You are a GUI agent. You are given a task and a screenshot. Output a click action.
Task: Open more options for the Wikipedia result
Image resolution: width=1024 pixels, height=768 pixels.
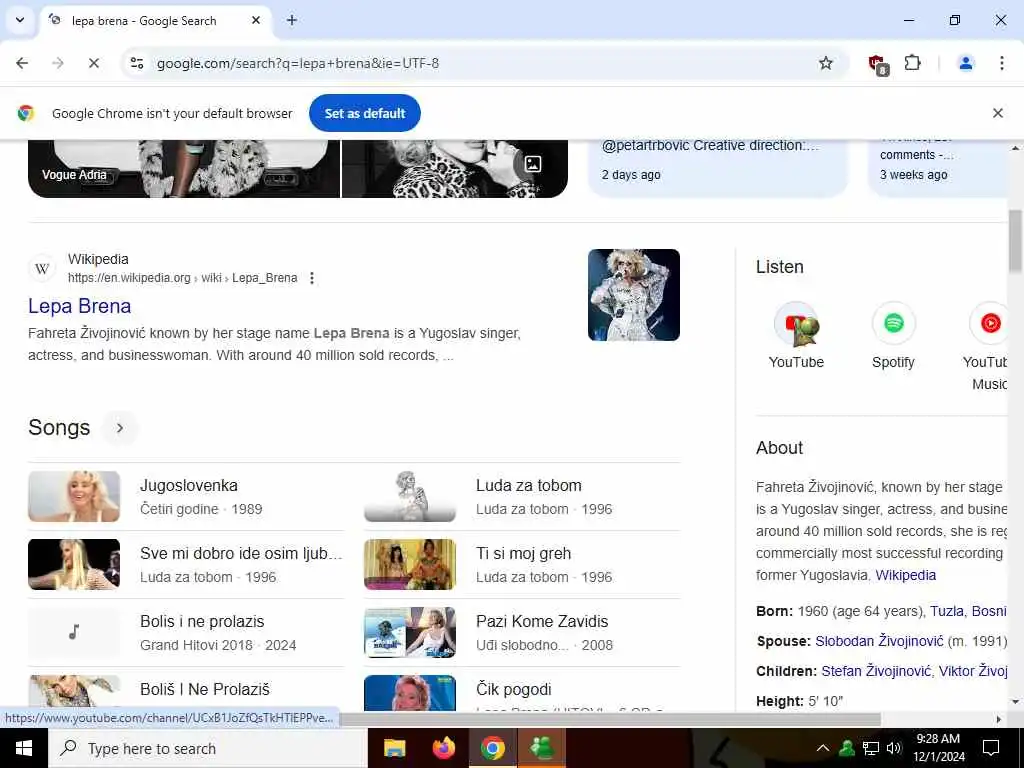(x=312, y=278)
